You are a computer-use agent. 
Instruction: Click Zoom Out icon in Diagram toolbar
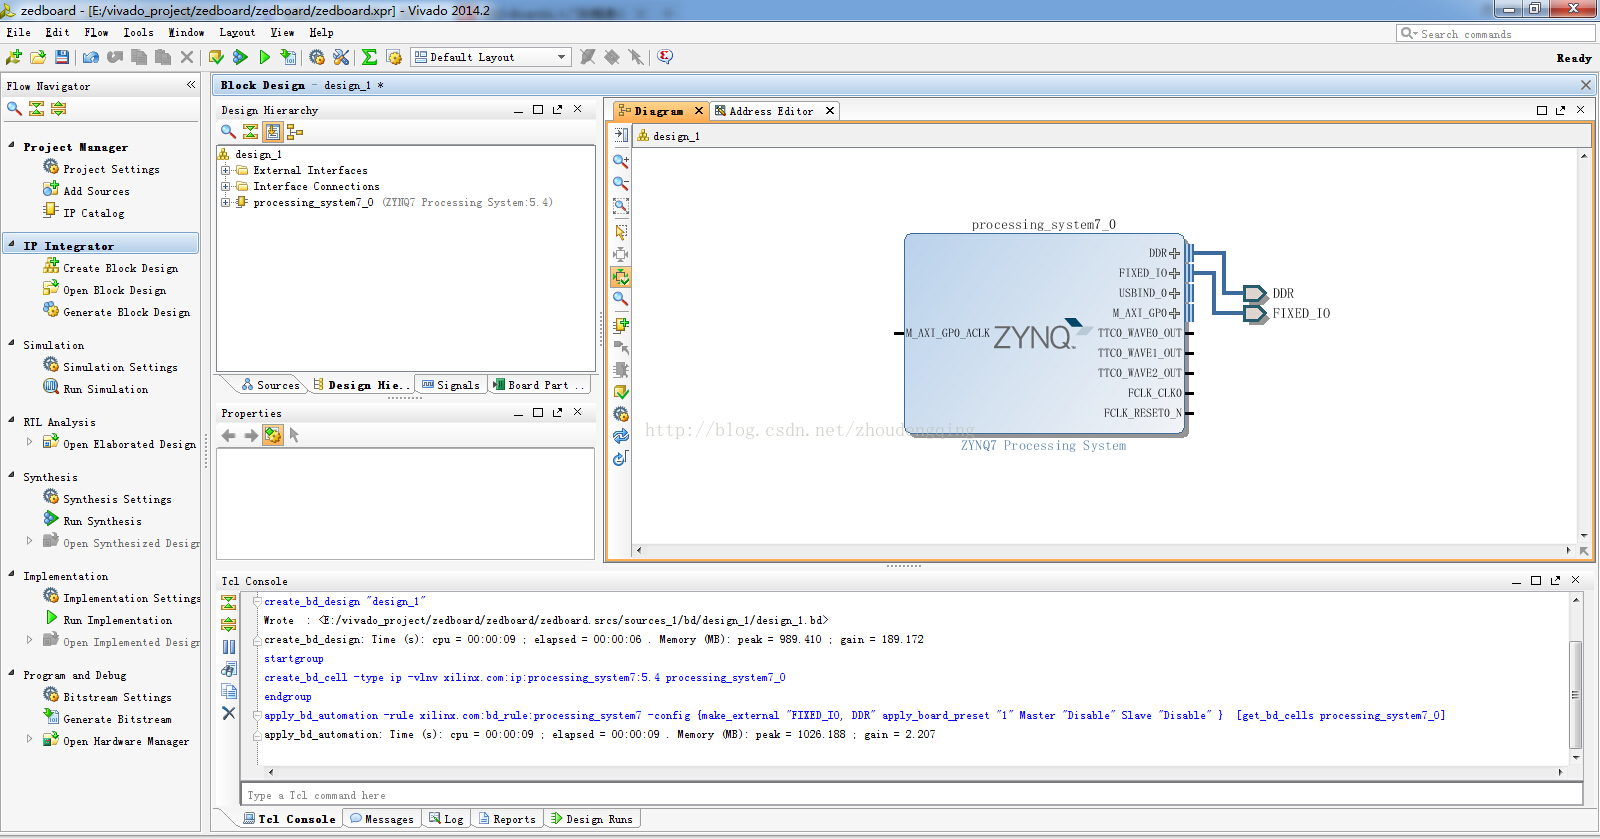621,184
